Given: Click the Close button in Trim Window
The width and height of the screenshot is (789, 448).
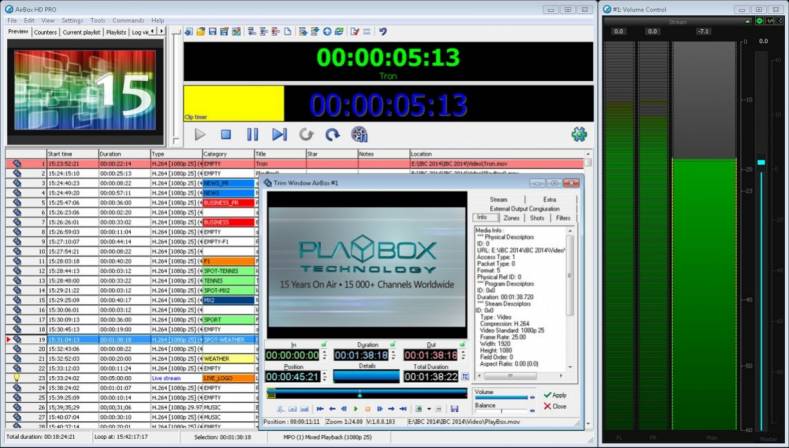Looking at the screenshot, I should tap(554, 407).
